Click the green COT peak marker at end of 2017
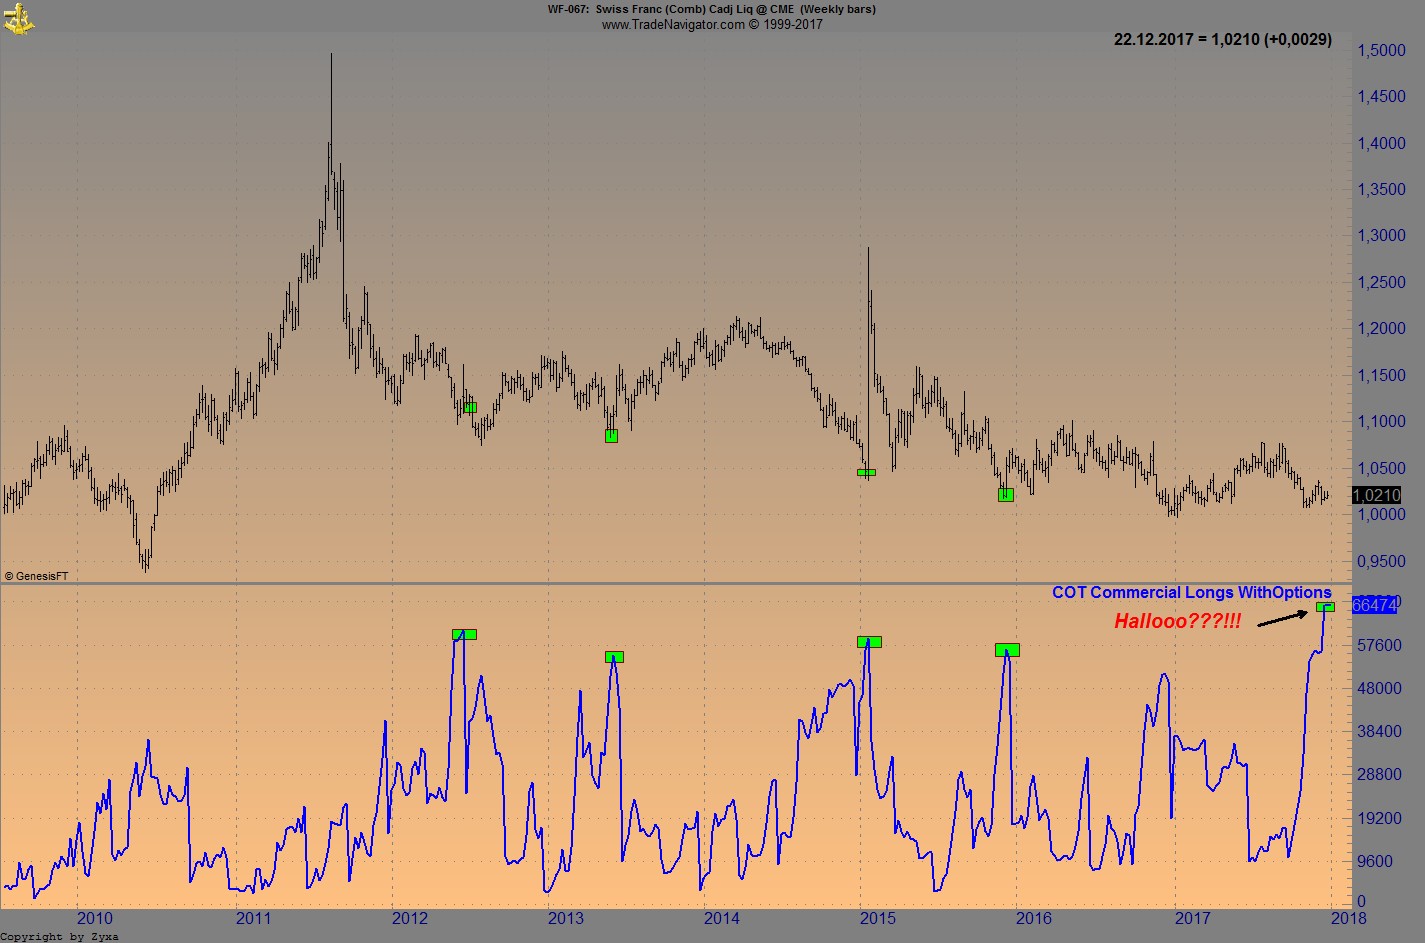Viewport: 1425px width, 943px height. coord(1326,607)
